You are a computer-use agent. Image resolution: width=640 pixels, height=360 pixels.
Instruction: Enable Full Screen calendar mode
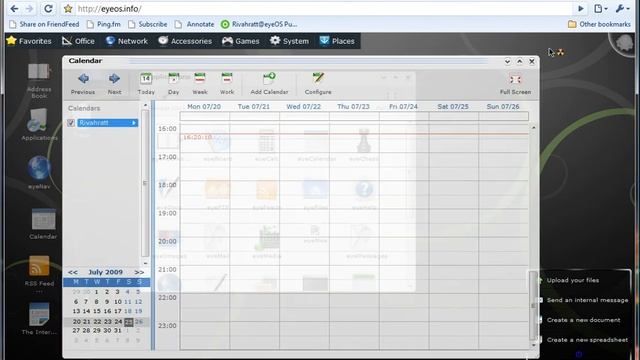pyautogui.click(x=516, y=84)
